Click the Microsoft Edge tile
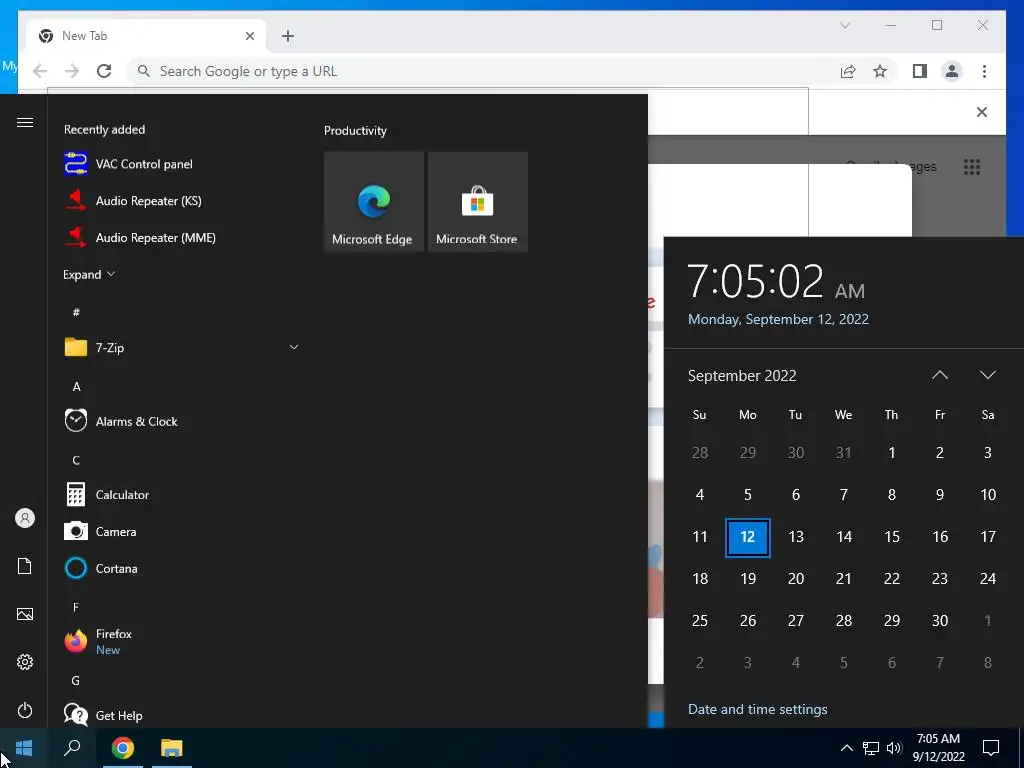The width and height of the screenshot is (1024, 768). (374, 202)
